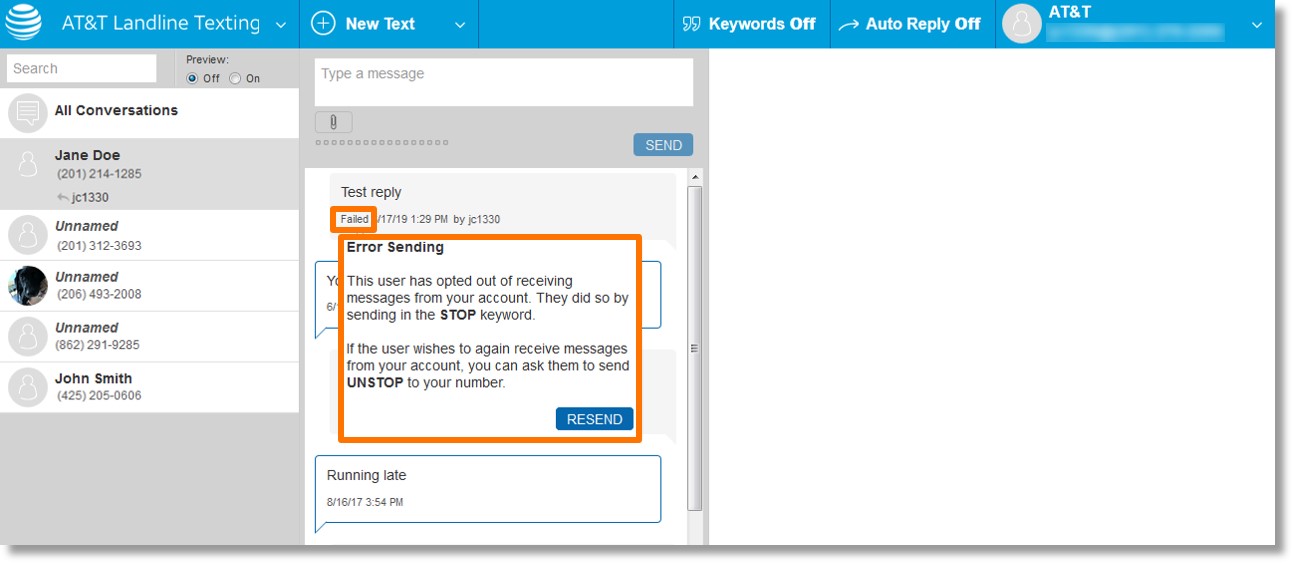Click the paperclip attachment button
Viewport: 1293px width, 563px height.
334,122
